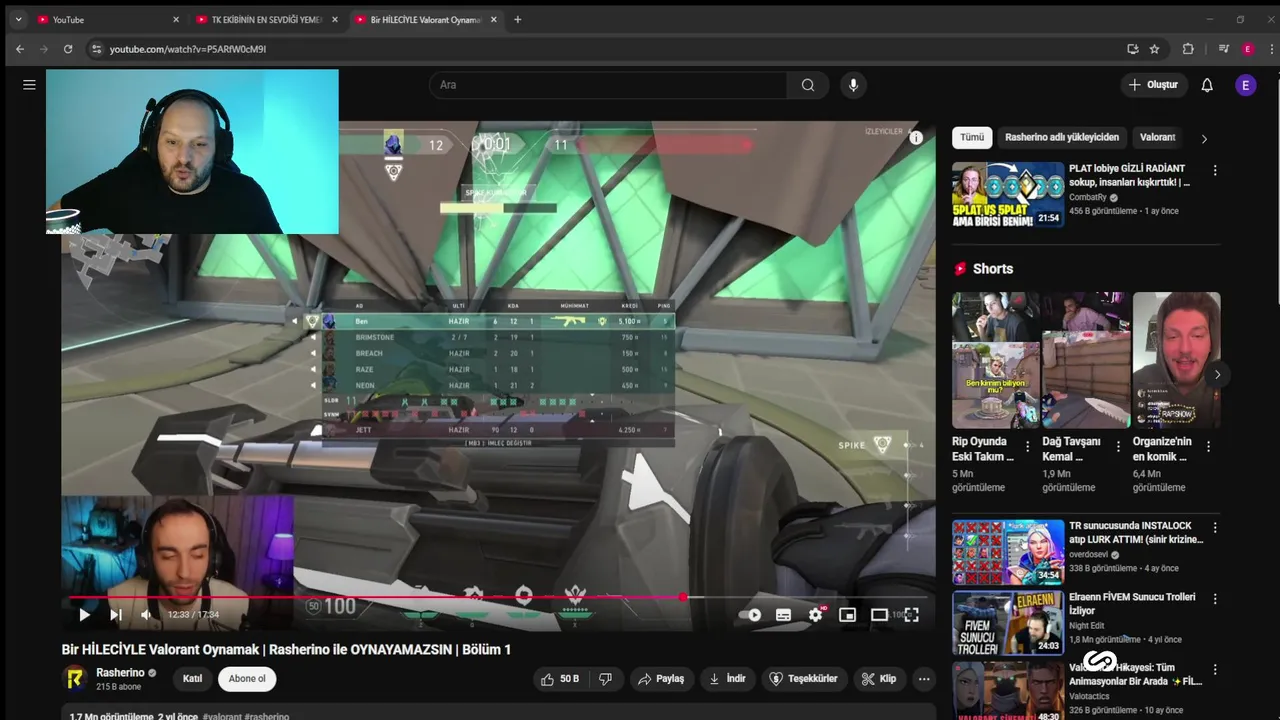Open options for Organize'nin short
Viewport: 1280px width, 720px height.
1208,447
